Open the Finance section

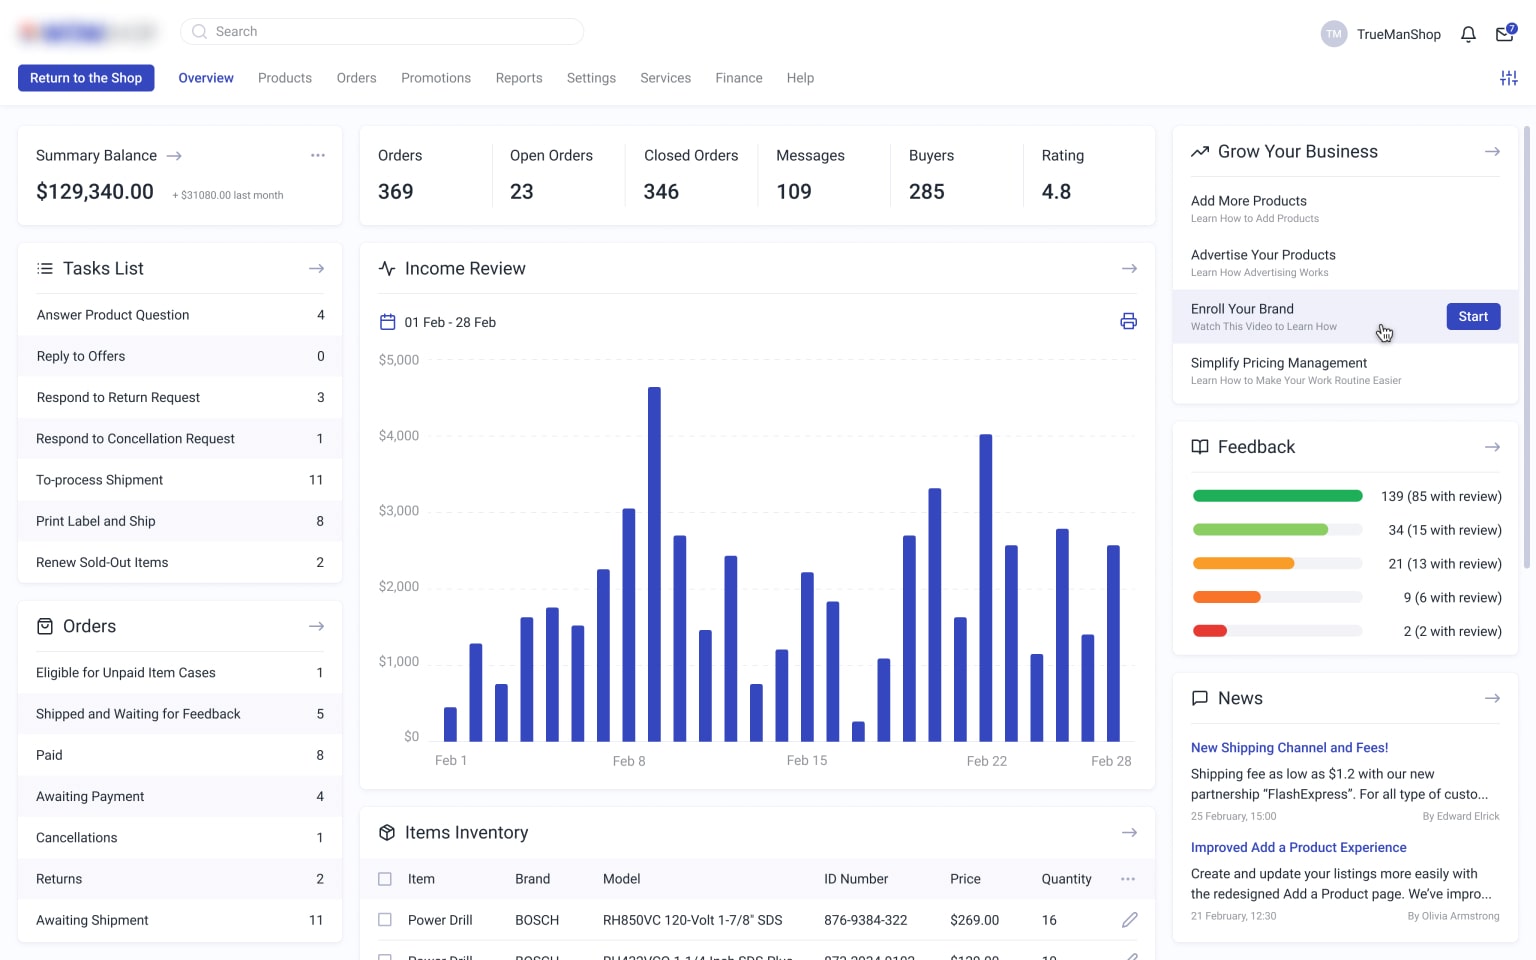[738, 77]
